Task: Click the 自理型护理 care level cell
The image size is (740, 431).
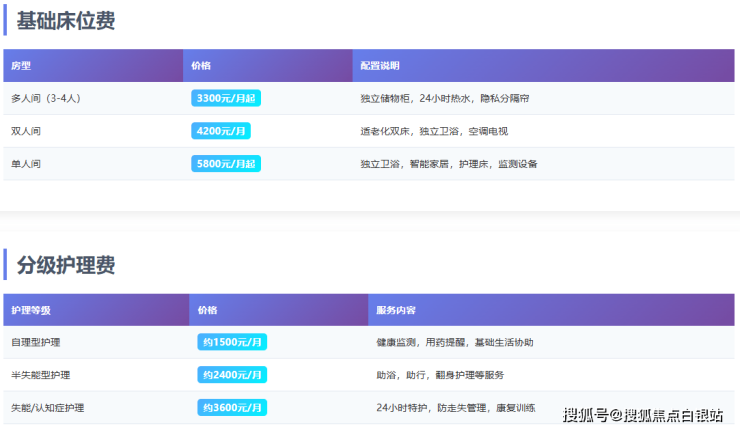Action: coord(36,342)
